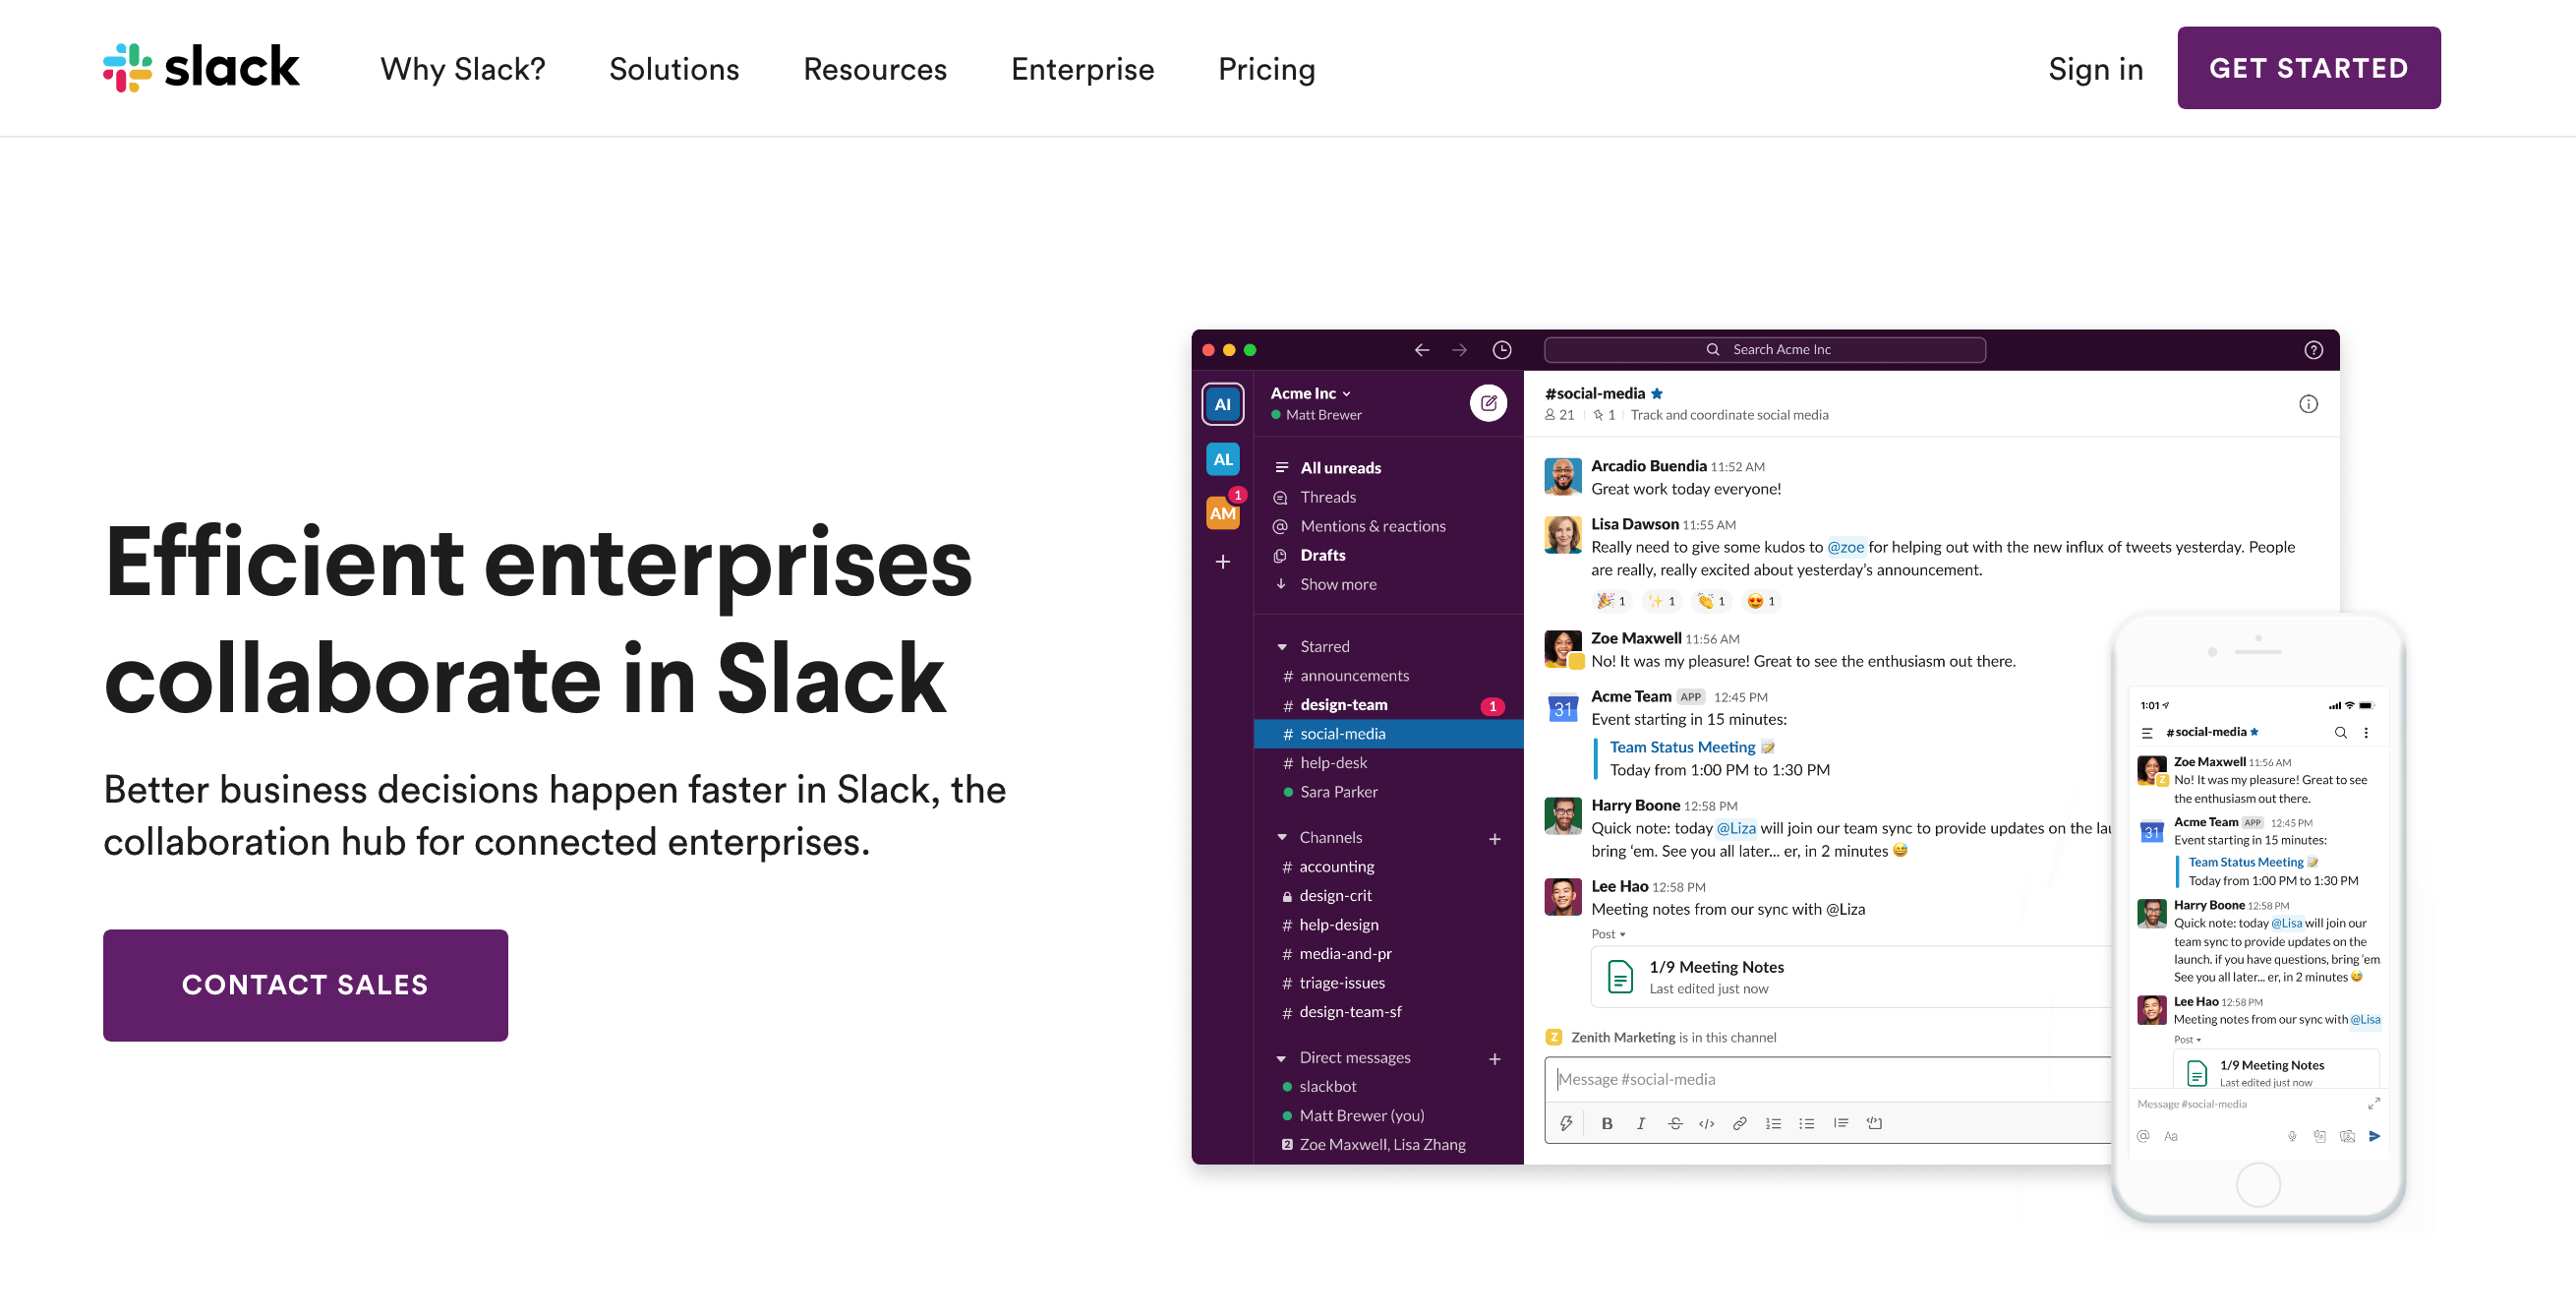Click the CONTACT SALES button
2576x1316 pixels.
[305, 985]
